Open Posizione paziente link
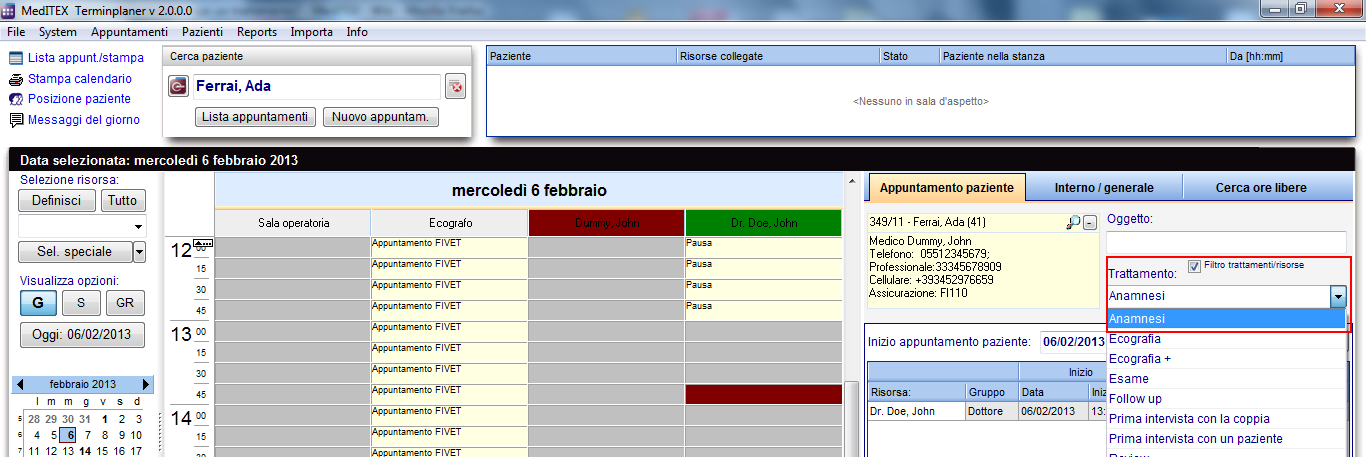1366x457 pixels. click(79, 99)
